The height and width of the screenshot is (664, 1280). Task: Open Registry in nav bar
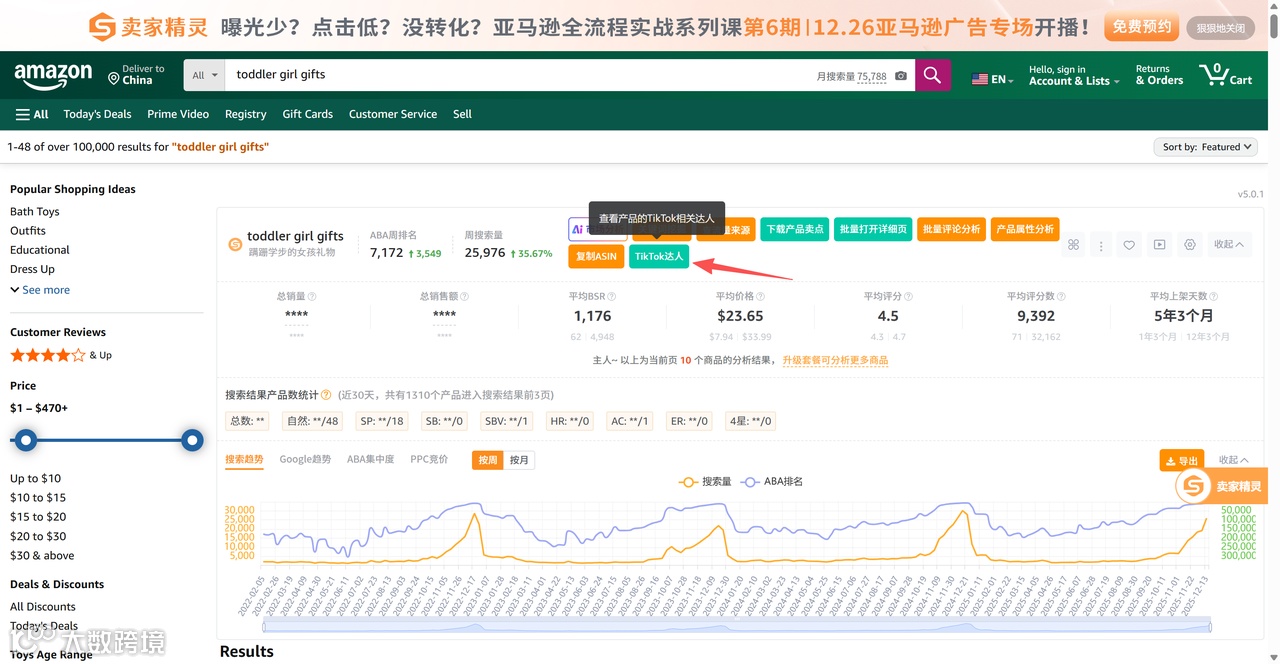(x=245, y=114)
